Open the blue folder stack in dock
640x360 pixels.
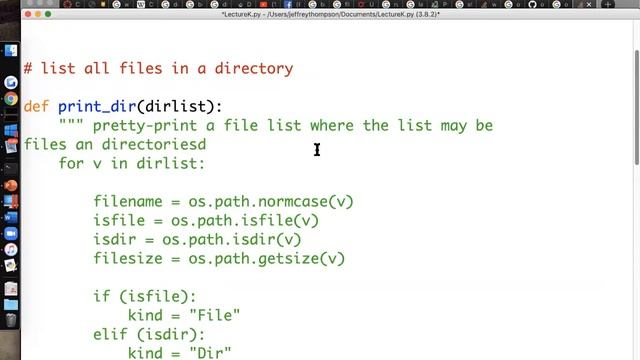[x=11, y=304]
